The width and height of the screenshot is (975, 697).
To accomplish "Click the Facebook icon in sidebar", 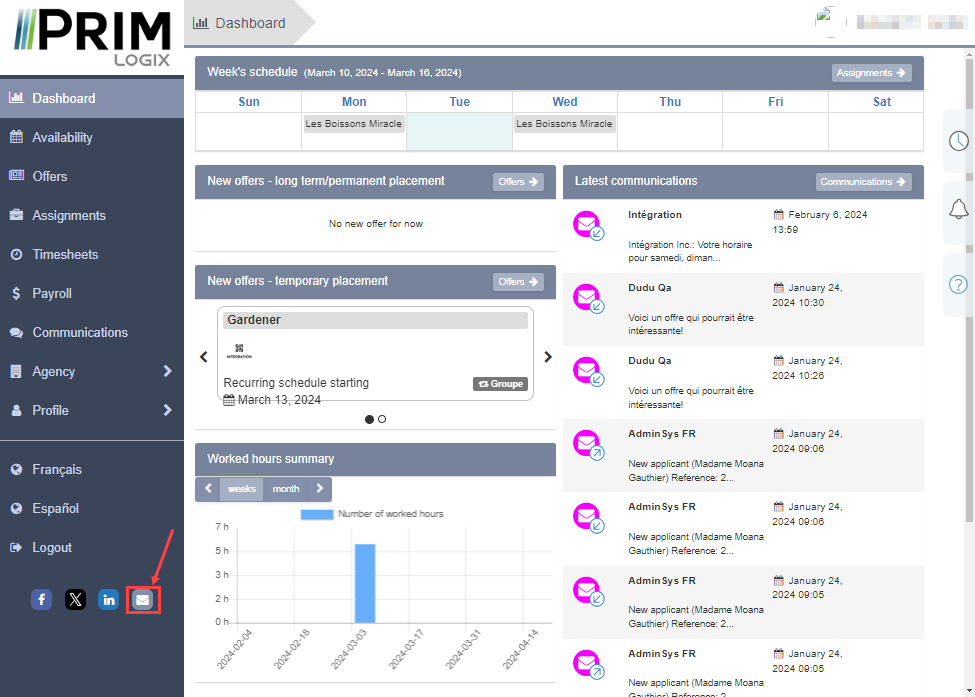I will (x=41, y=600).
